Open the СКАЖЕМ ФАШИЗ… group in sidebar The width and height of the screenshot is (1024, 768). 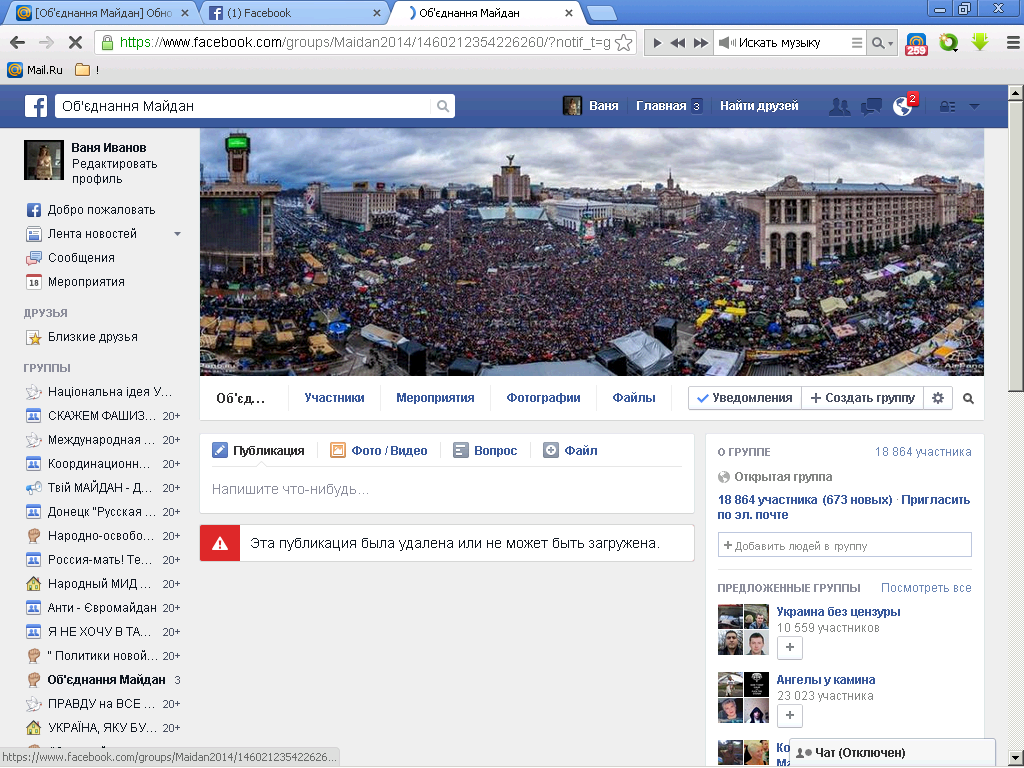click(102, 416)
